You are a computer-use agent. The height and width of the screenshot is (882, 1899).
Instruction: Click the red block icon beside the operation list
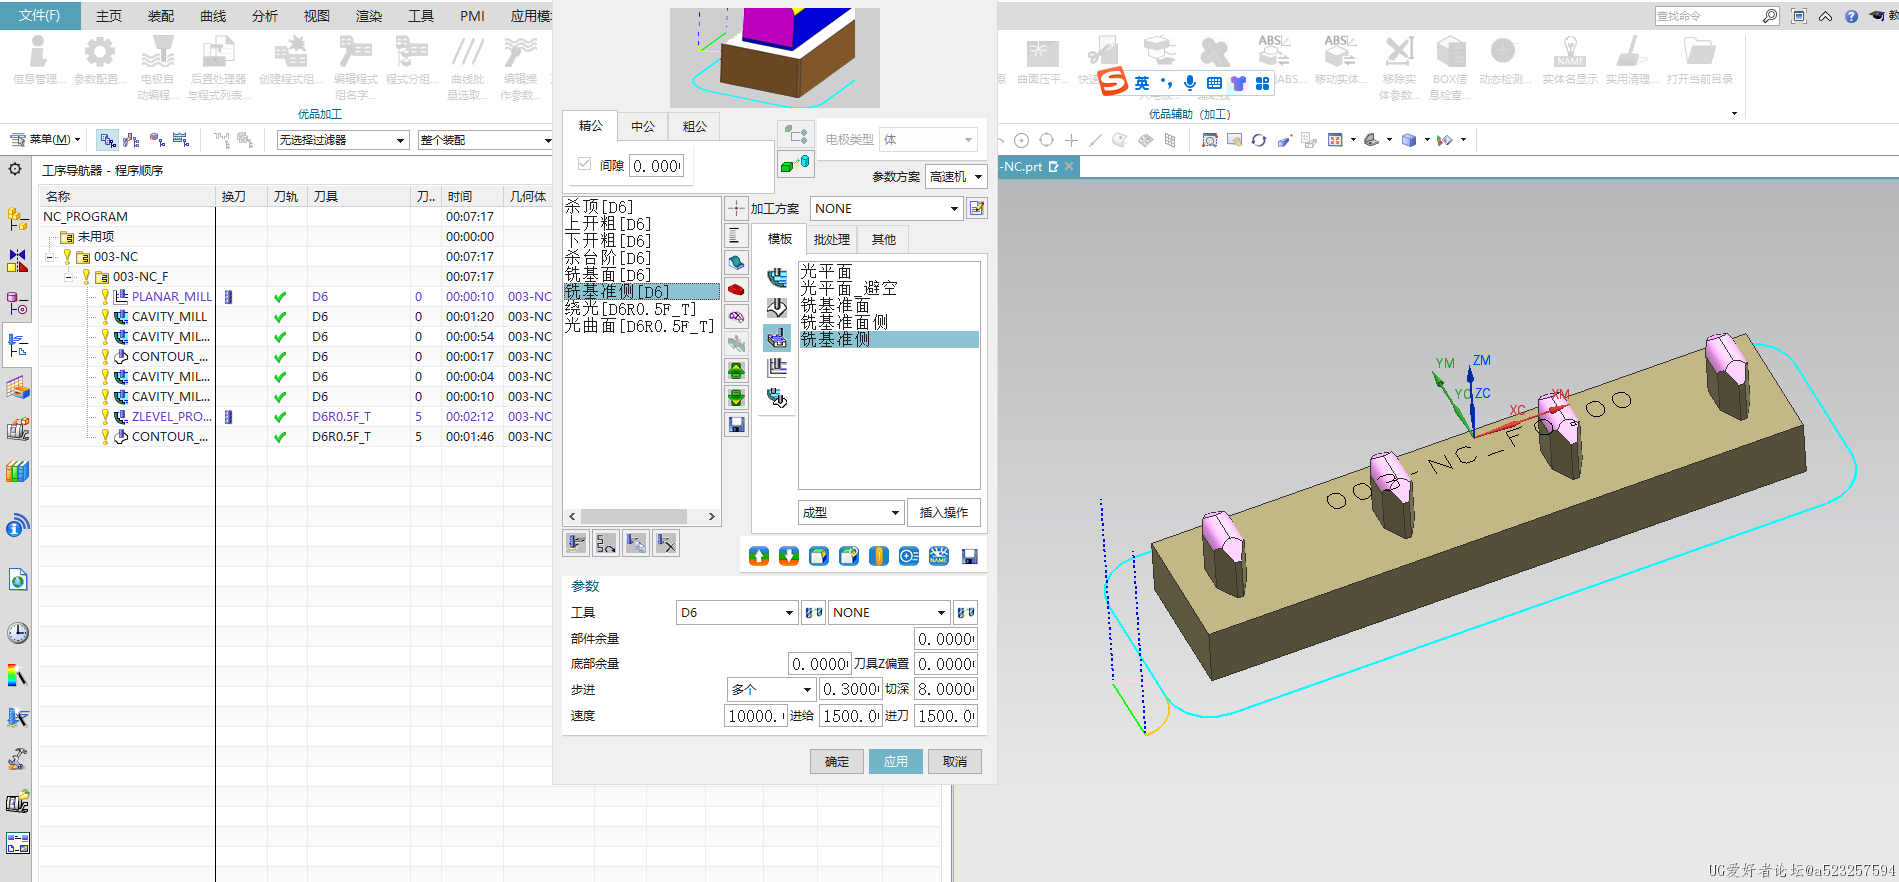pos(736,290)
